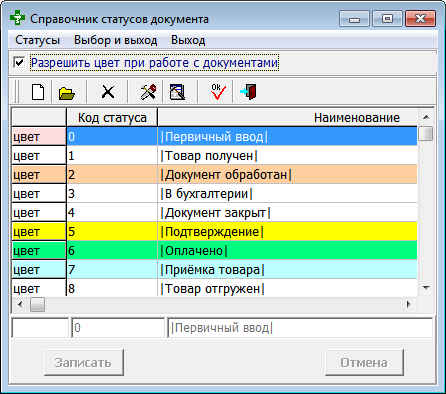Click the horizontal scrollbar thumb

[37, 304]
